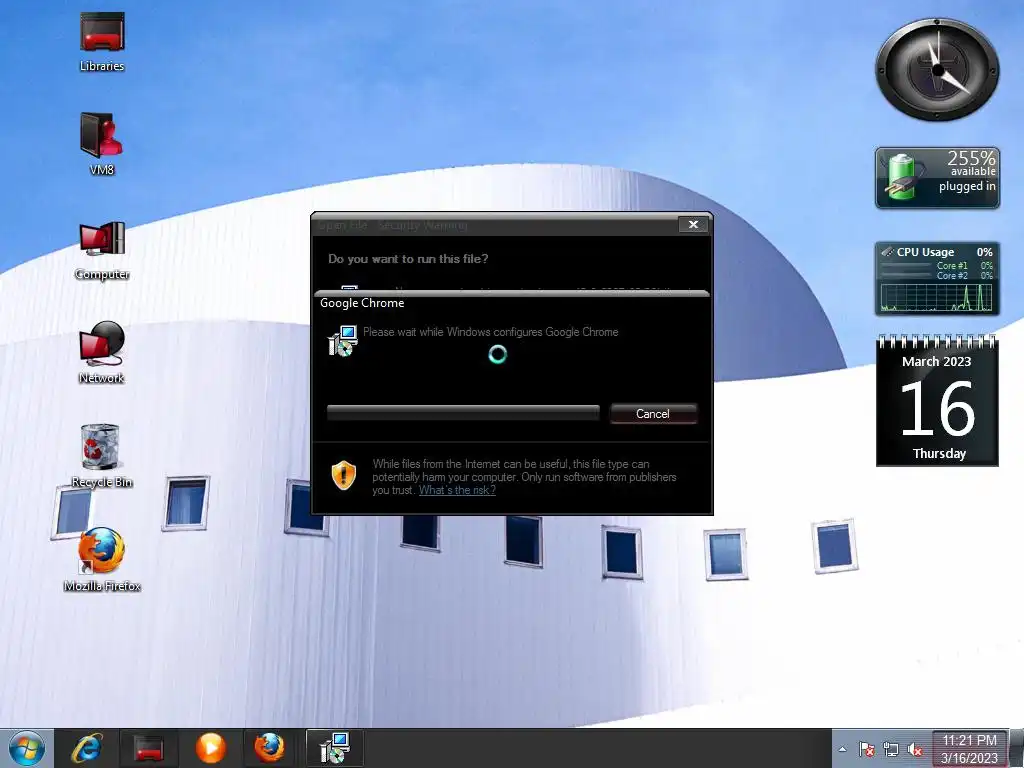1024x768 pixels.
Task: Click the battery meter gadget
Action: [937, 178]
